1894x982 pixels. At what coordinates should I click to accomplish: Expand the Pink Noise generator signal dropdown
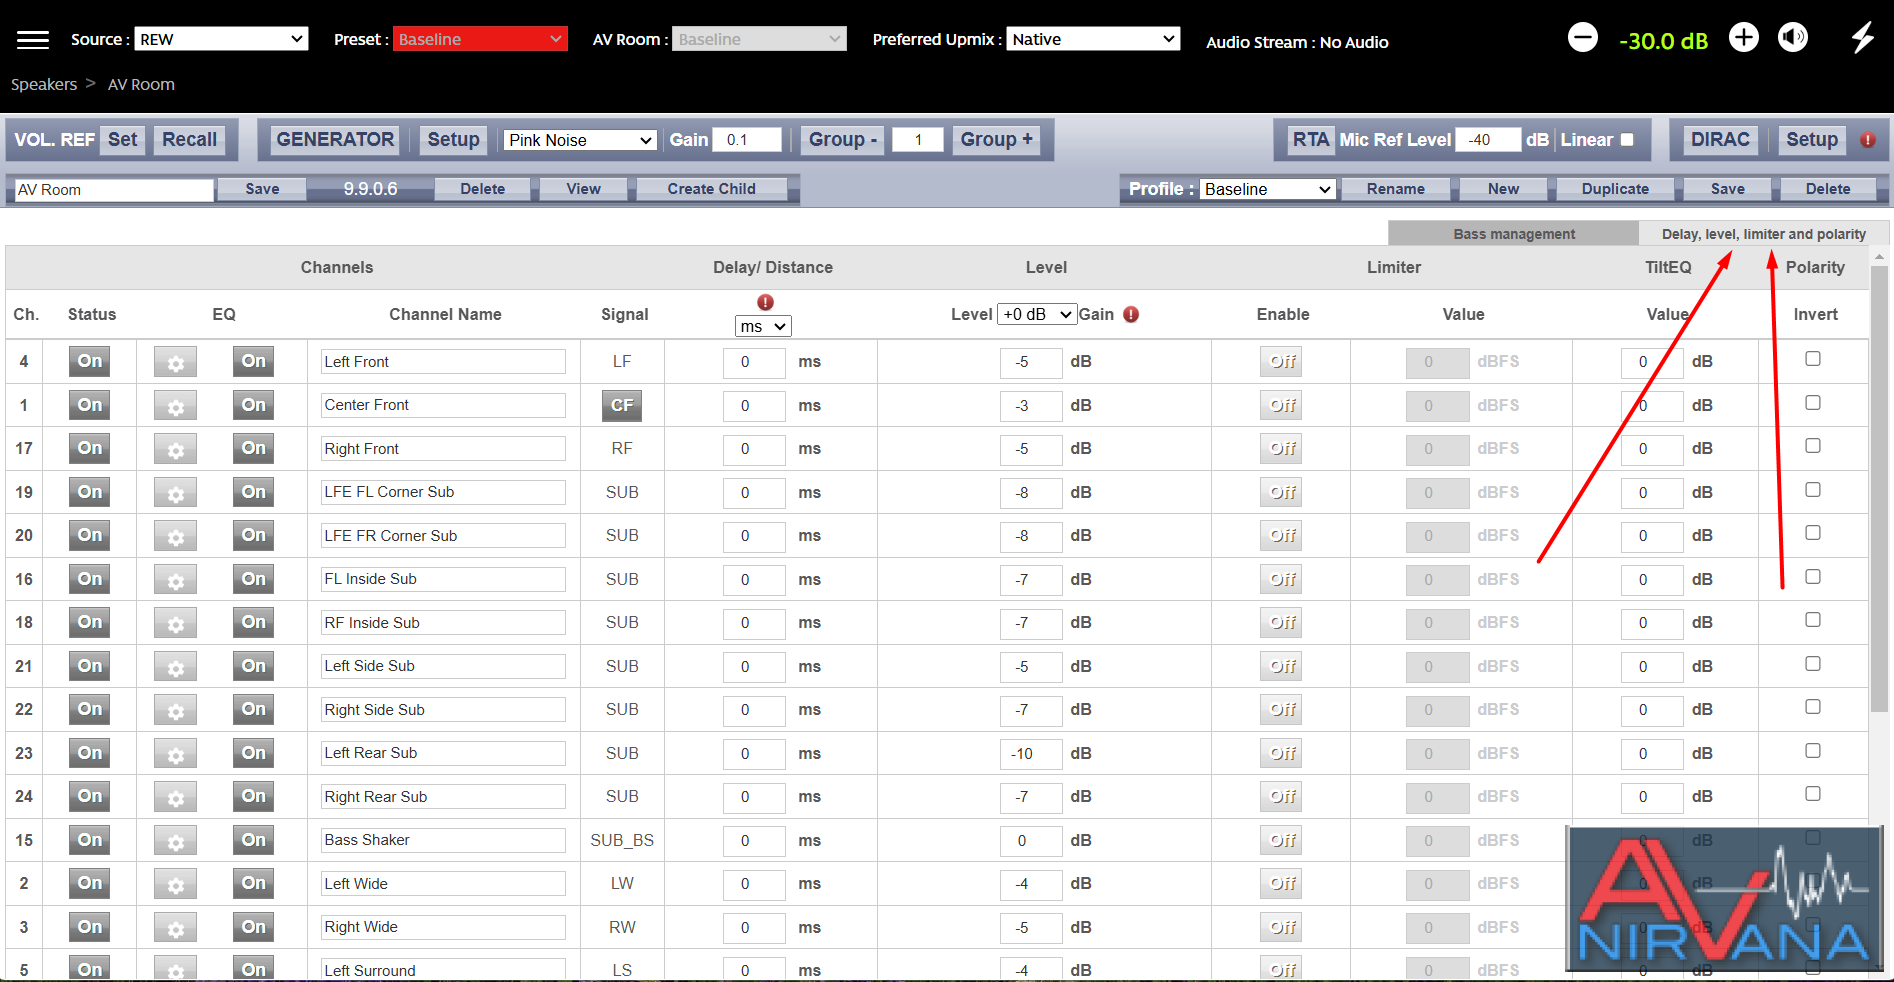tap(580, 140)
